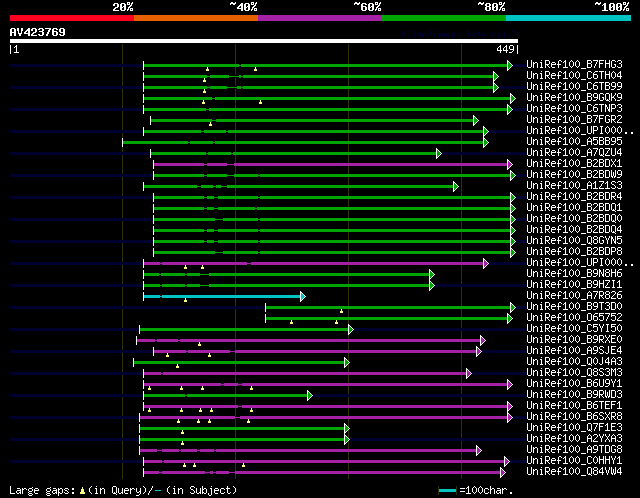Viewport: 640px width, 498px height.
Task: Click the purple alignment bar in the Q8S3M3 row
Action: 305,374
